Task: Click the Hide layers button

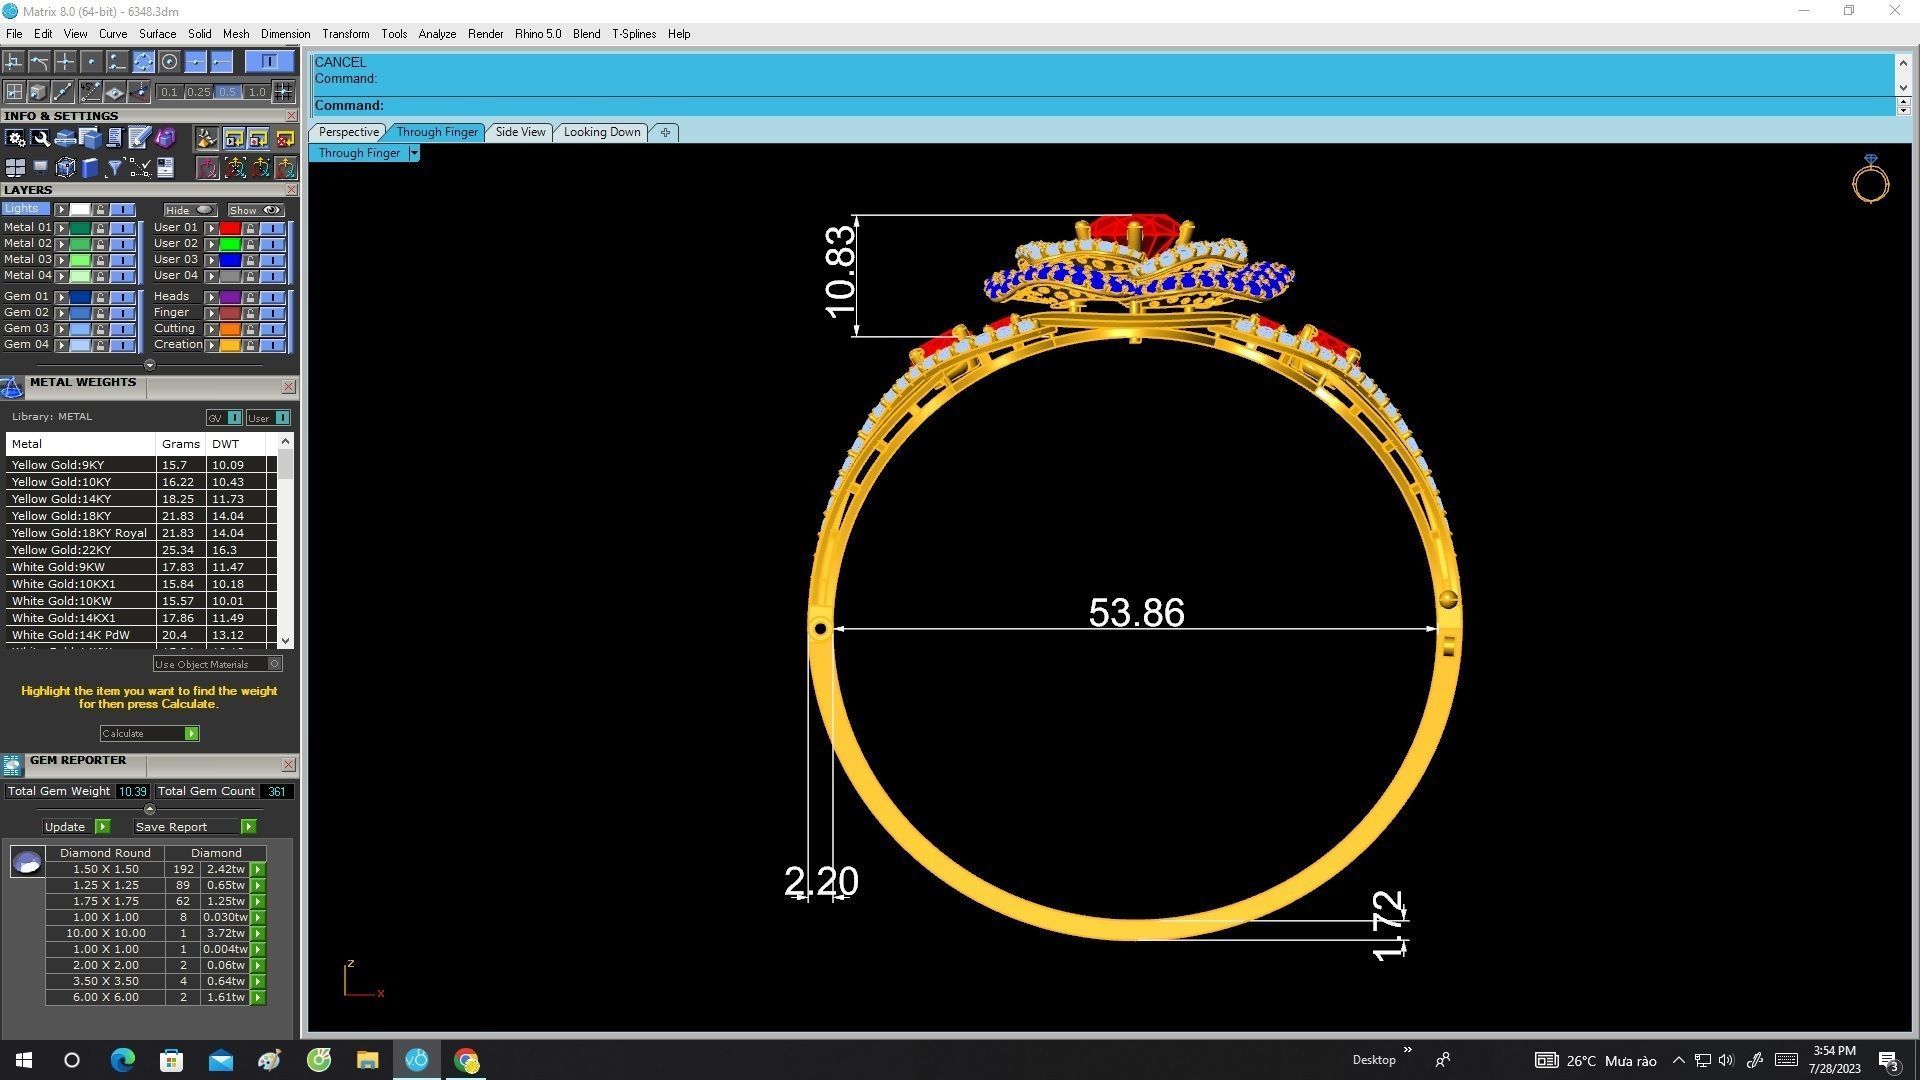Action: [x=190, y=210]
